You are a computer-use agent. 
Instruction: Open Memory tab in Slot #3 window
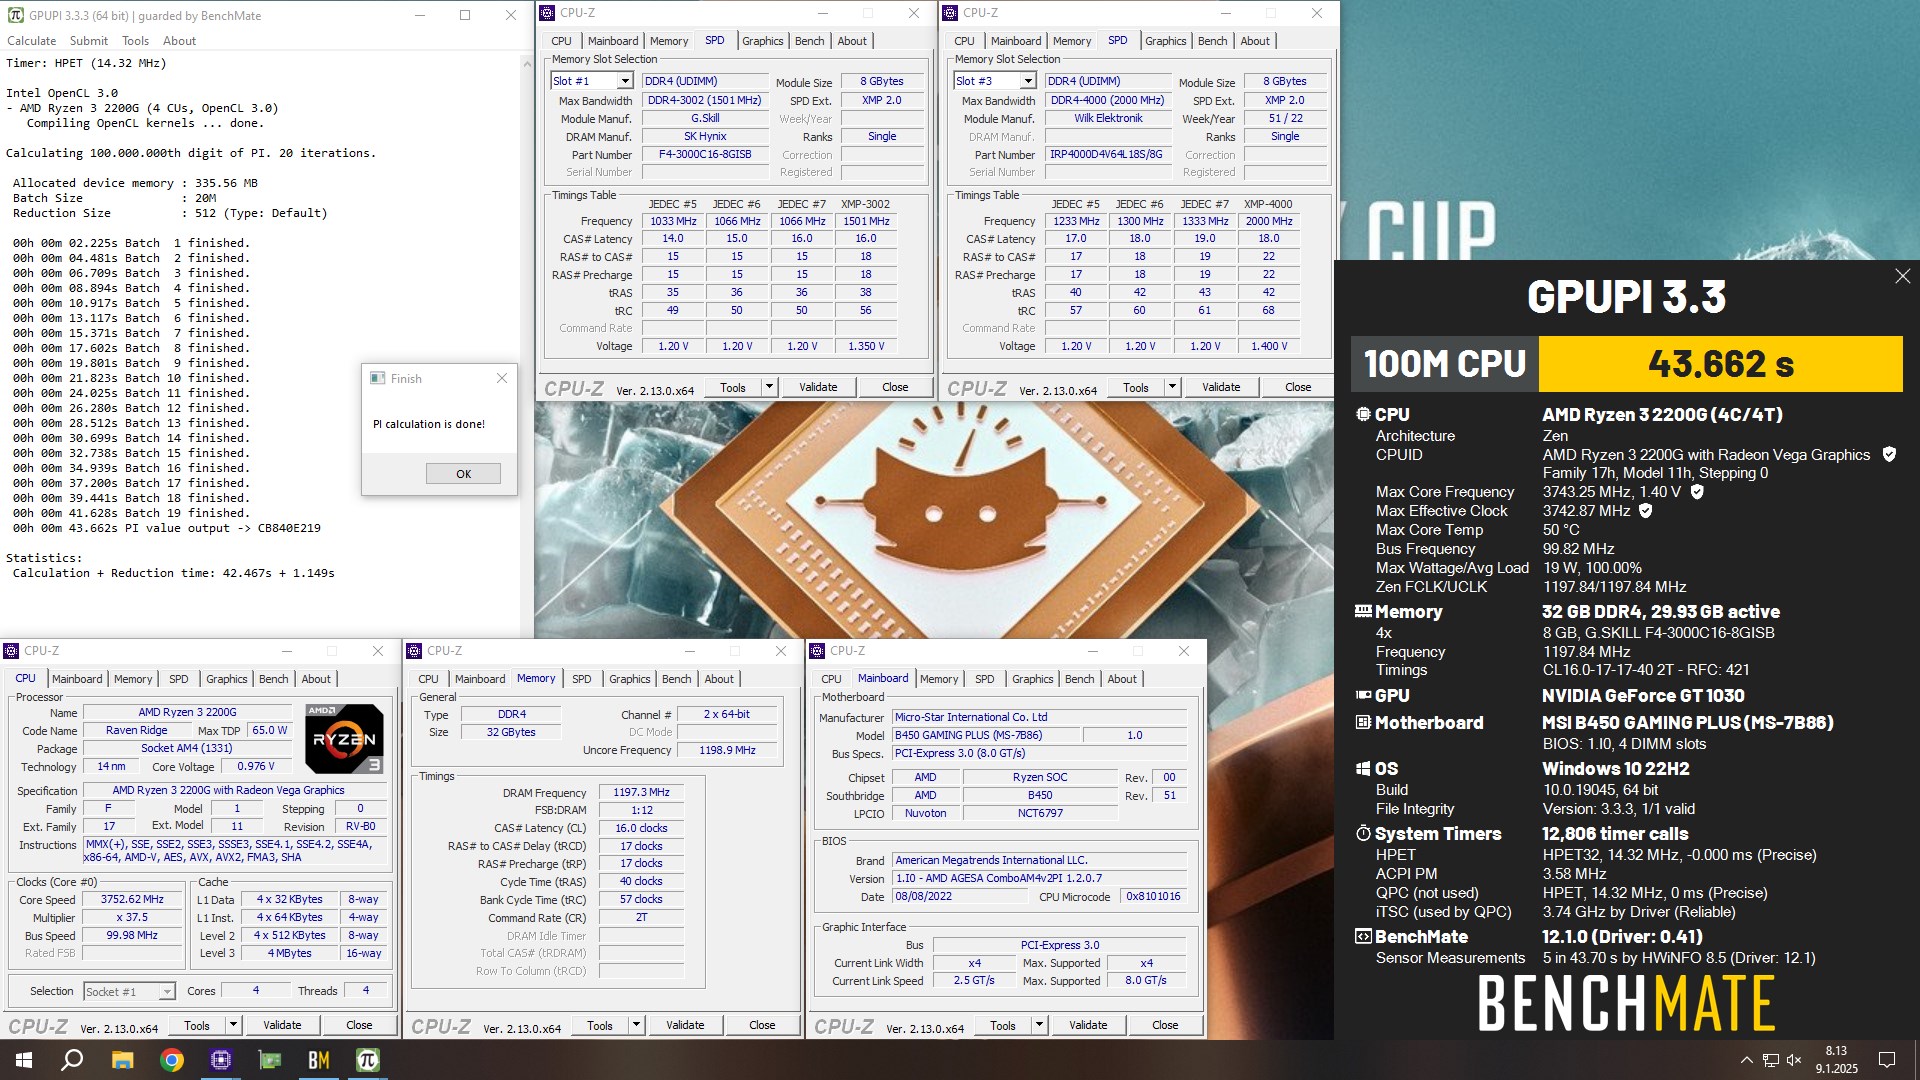point(1072,41)
